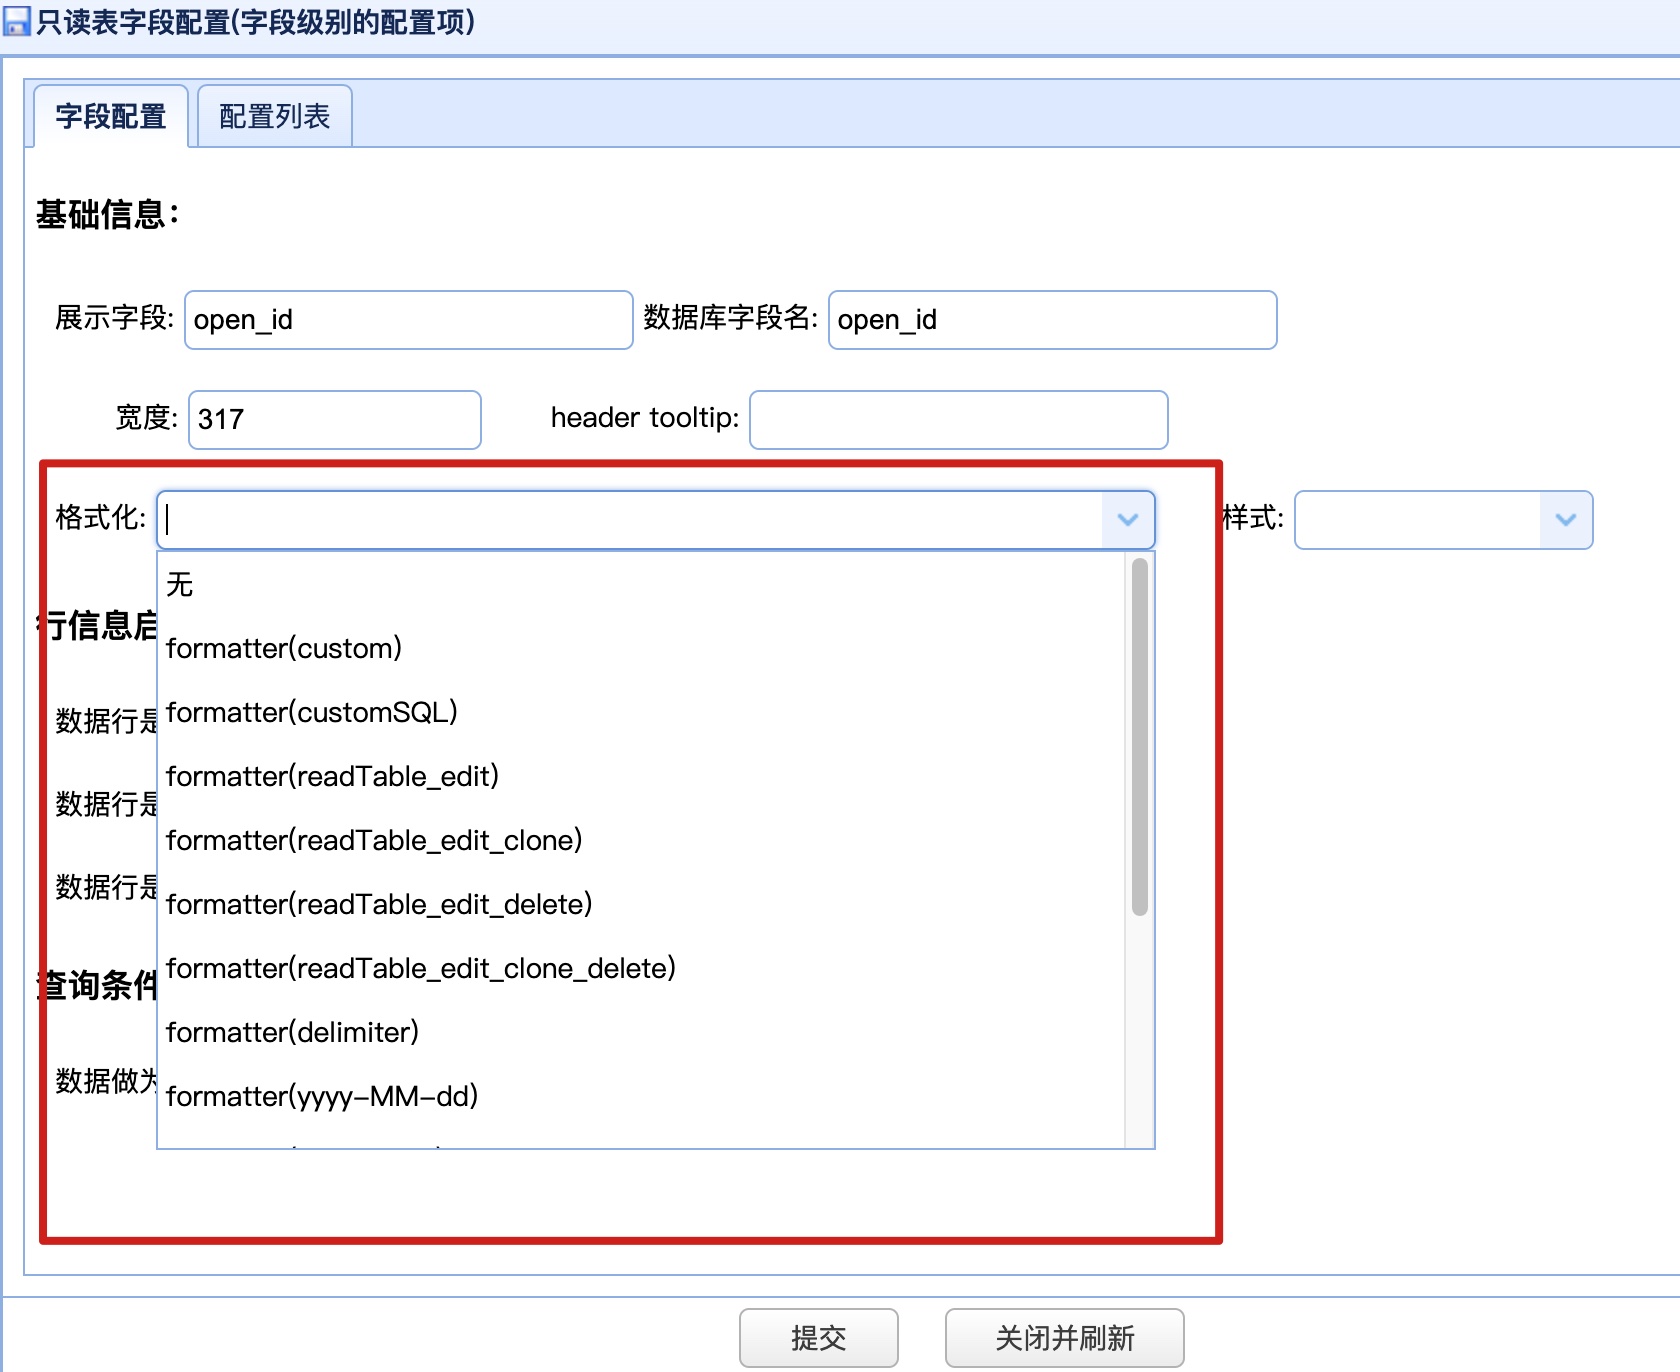Open the 配置列表 tab

point(275,116)
